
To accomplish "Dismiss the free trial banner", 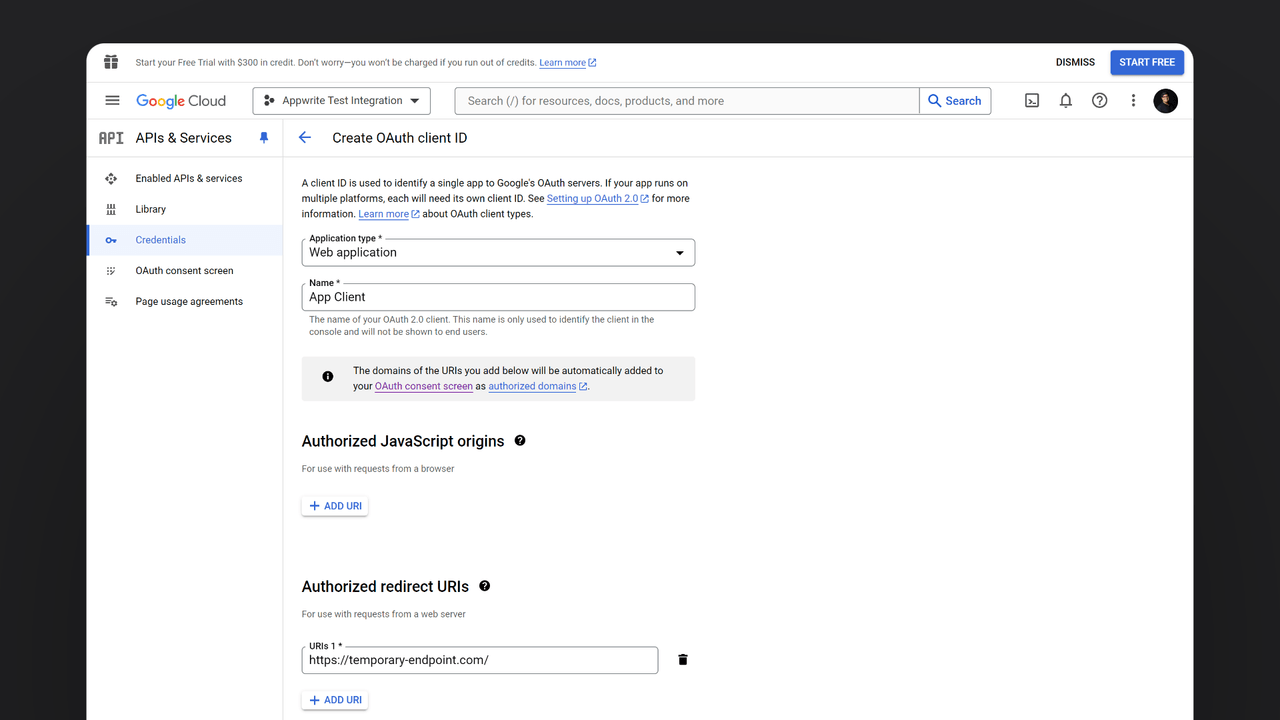I will (1075, 62).
